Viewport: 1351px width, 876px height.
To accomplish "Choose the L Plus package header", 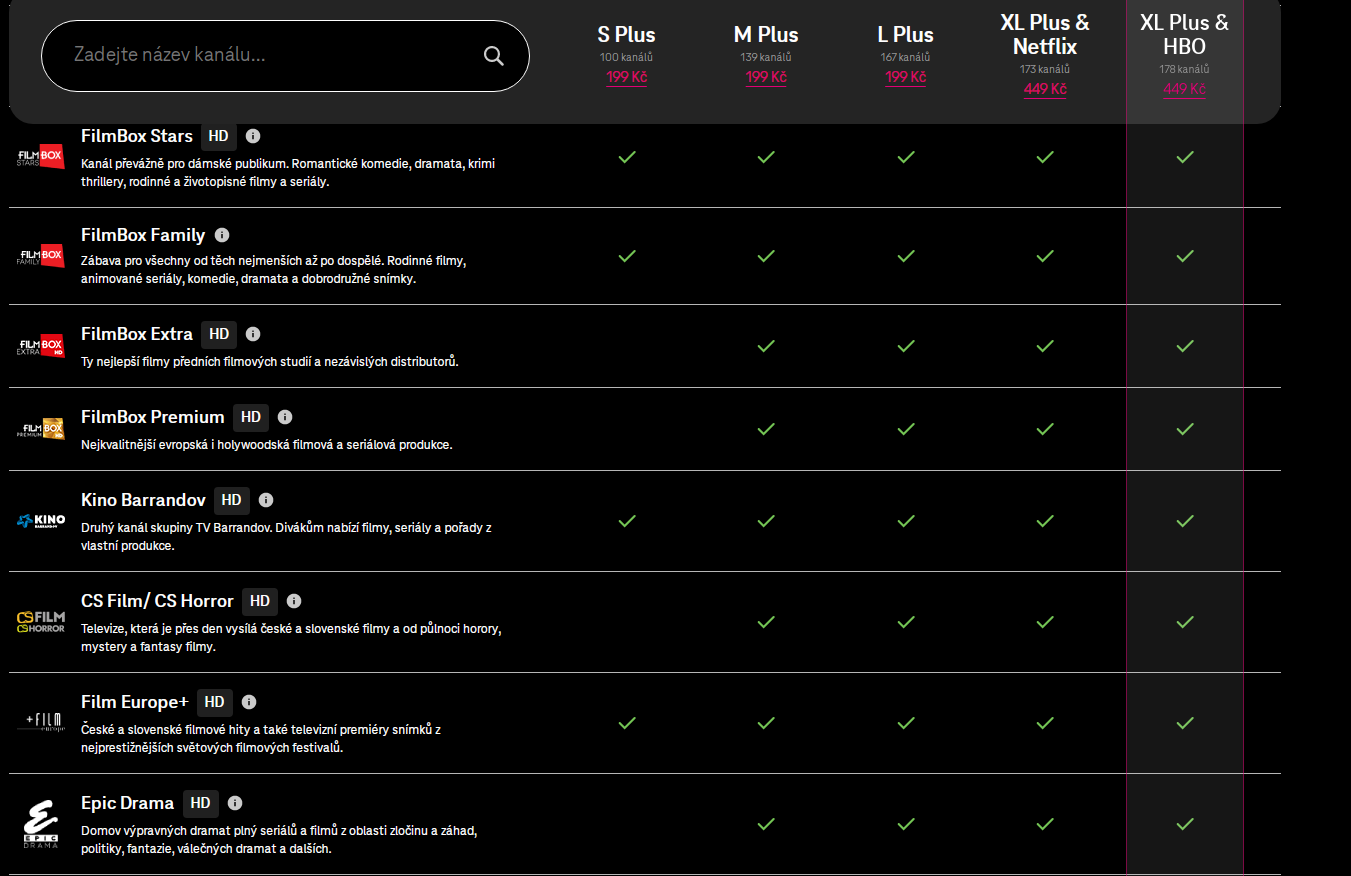I will [905, 35].
